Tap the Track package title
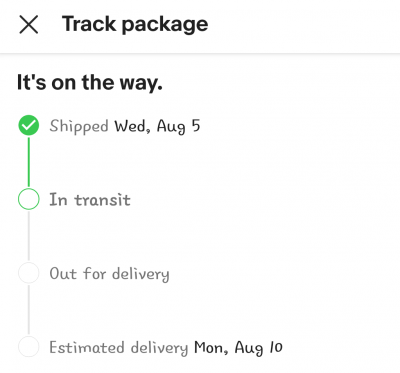 pyautogui.click(x=135, y=24)
